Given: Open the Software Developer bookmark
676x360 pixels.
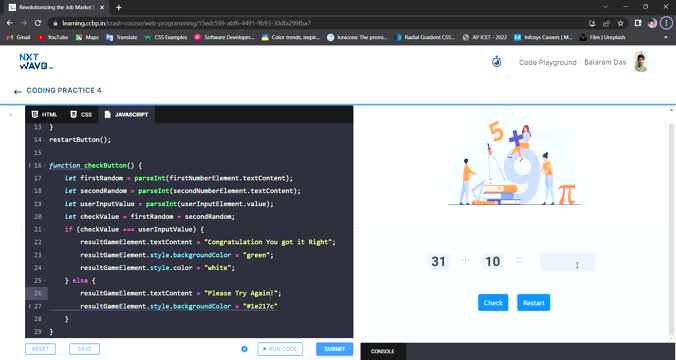Looking at the screenshot, I should 224,38.
